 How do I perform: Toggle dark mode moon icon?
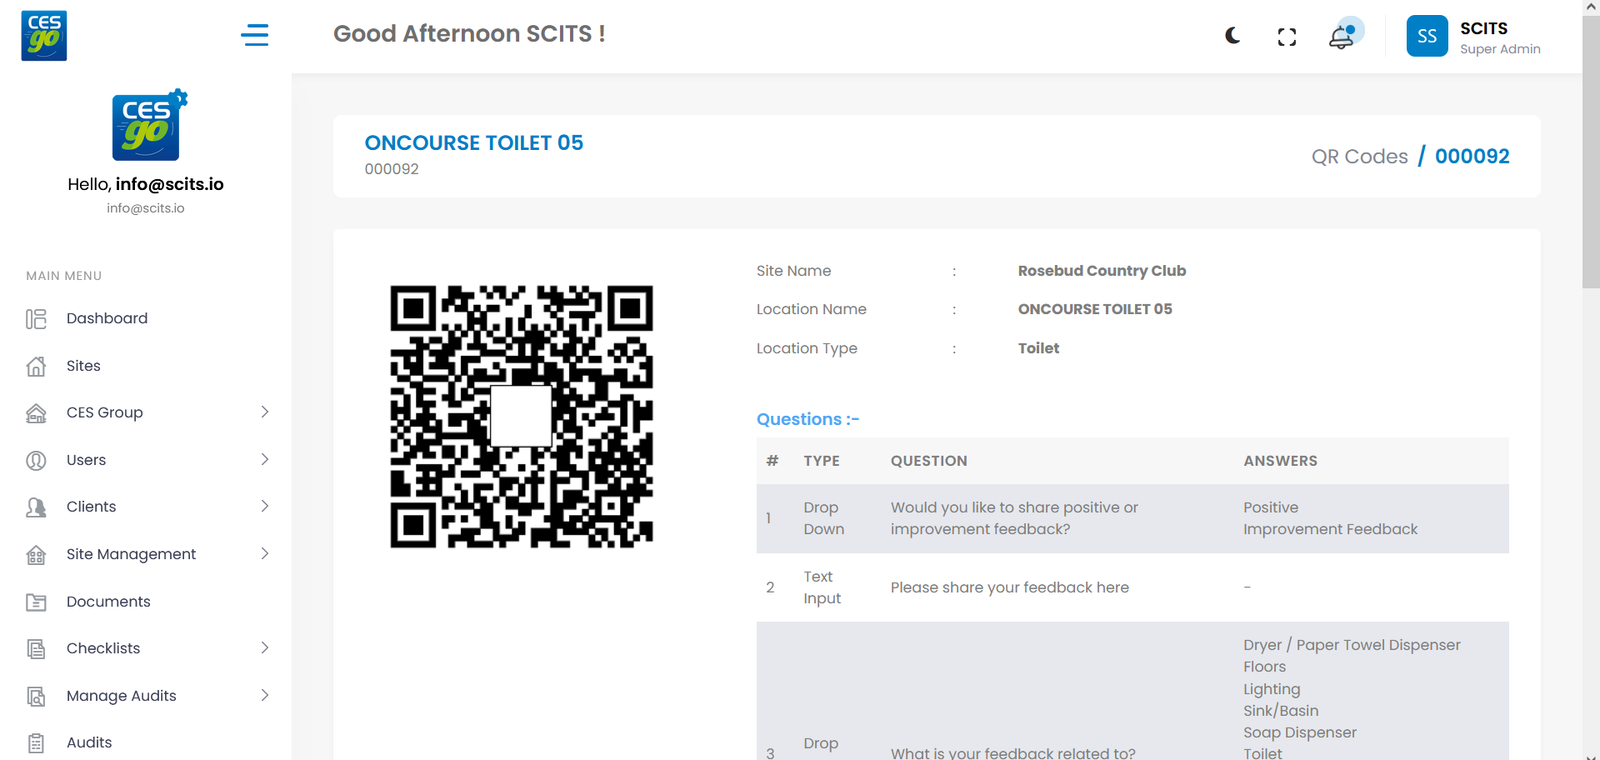[1232, 36]
